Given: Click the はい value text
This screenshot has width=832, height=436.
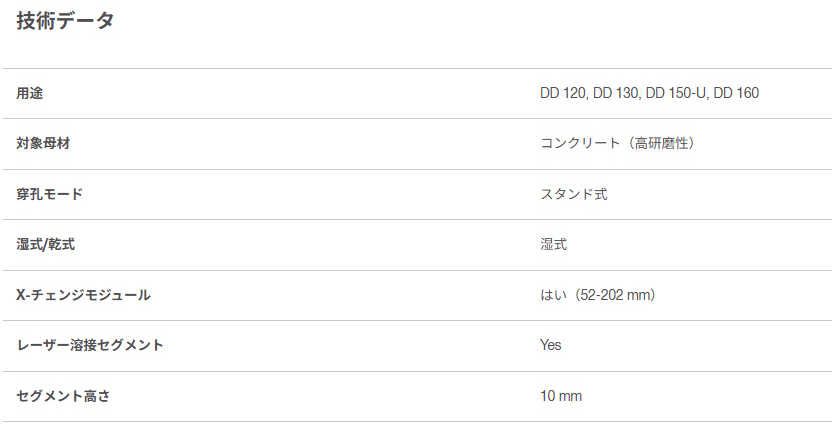Looking at the screenshot, I should pyautogui.click(x=553, y=295).
